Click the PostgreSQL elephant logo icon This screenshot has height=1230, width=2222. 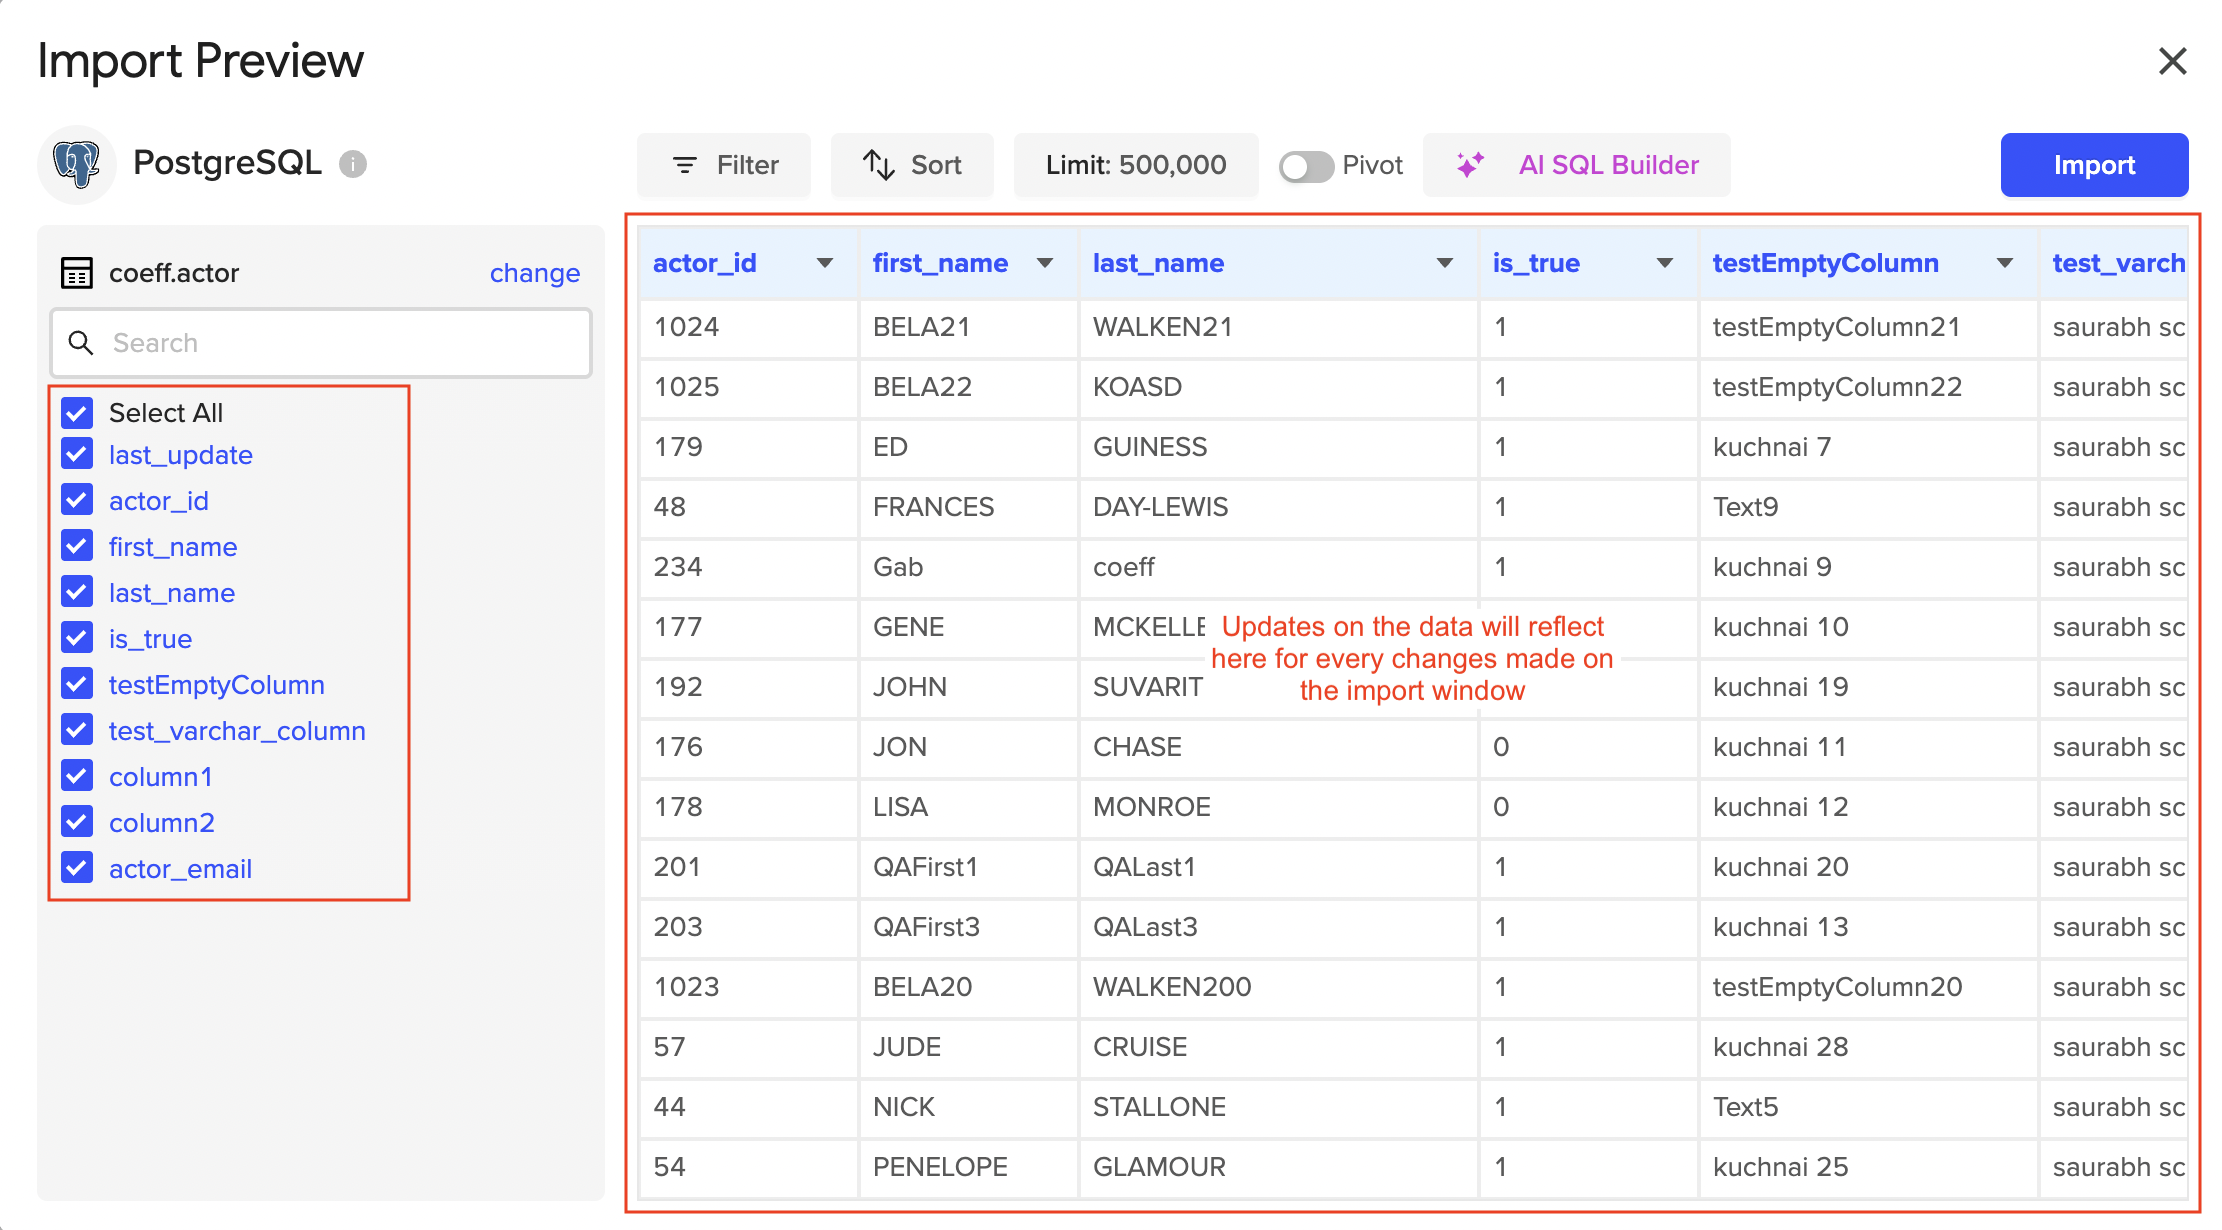77,164
